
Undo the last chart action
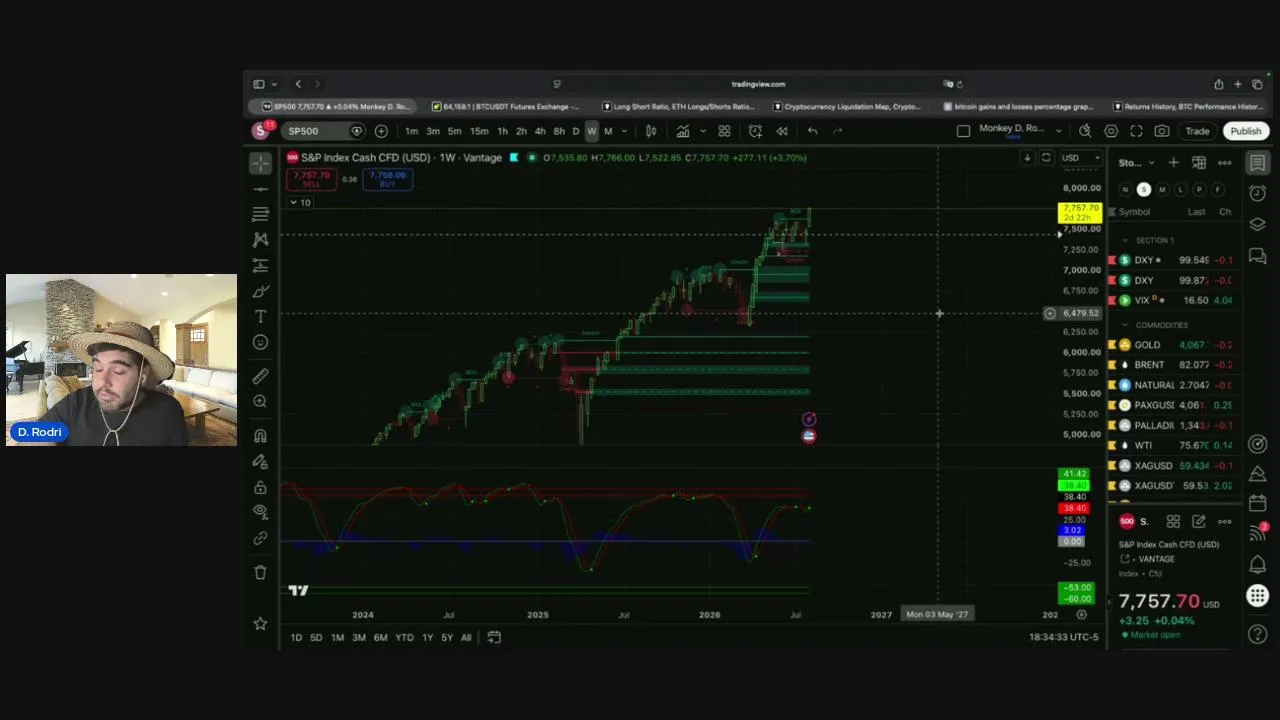[x=812, y=131]
